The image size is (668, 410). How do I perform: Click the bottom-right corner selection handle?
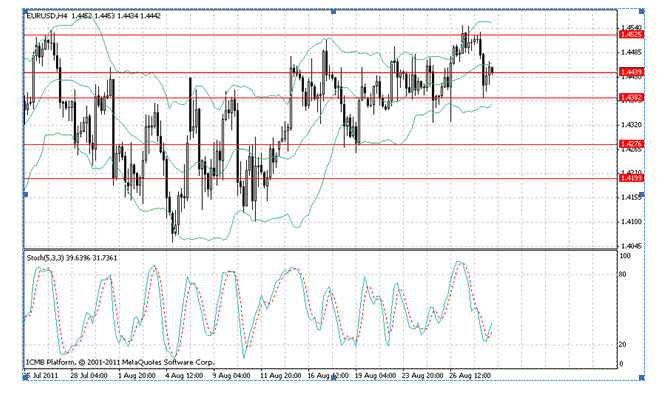coord(642,378)
